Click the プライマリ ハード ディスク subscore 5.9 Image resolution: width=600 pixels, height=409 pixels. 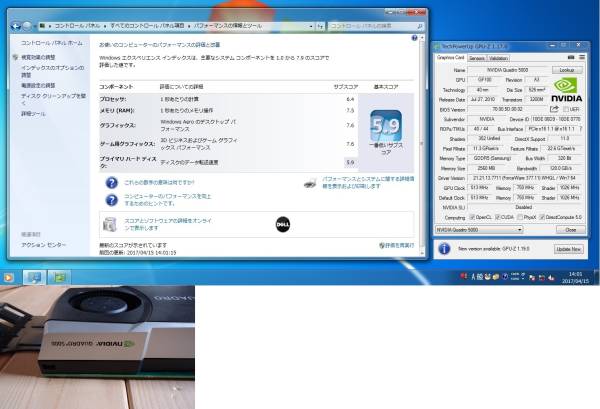[350, 162]
